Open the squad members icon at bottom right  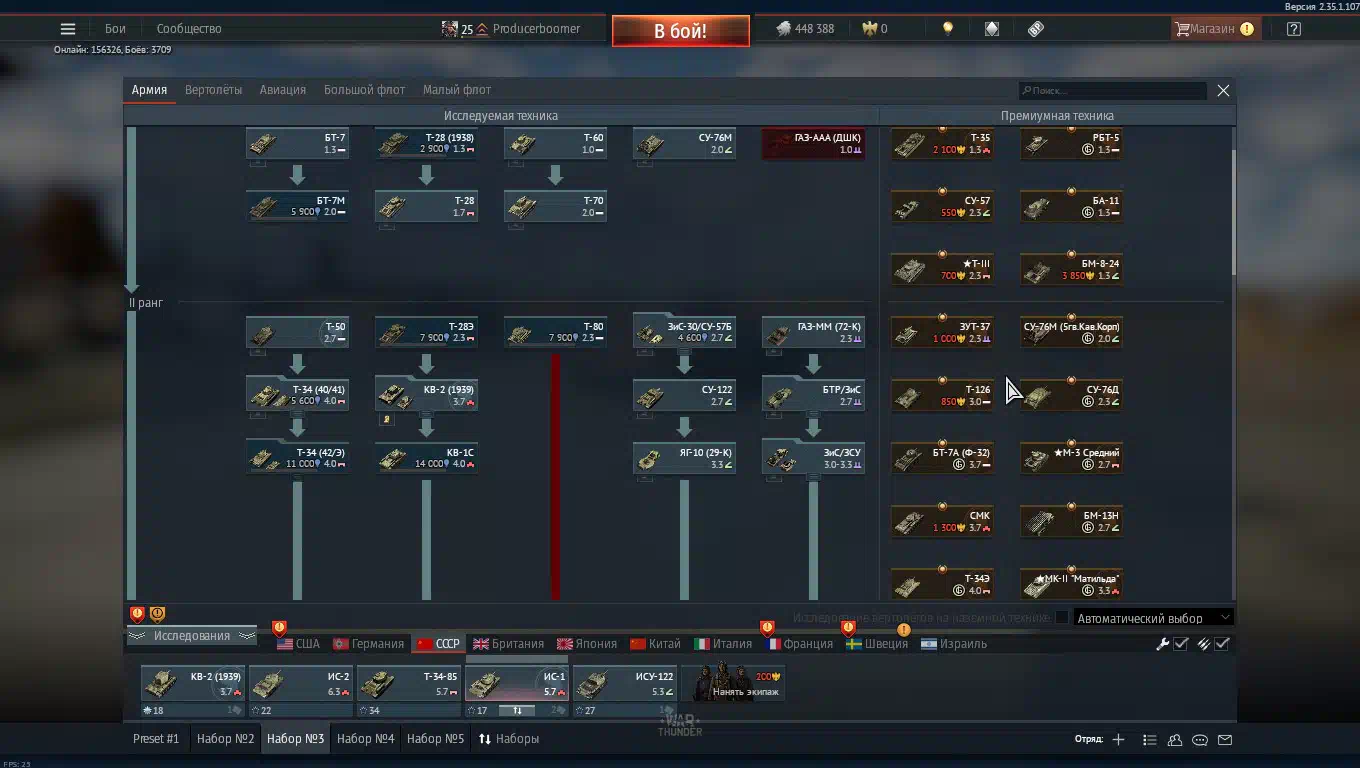(1175, 740)
